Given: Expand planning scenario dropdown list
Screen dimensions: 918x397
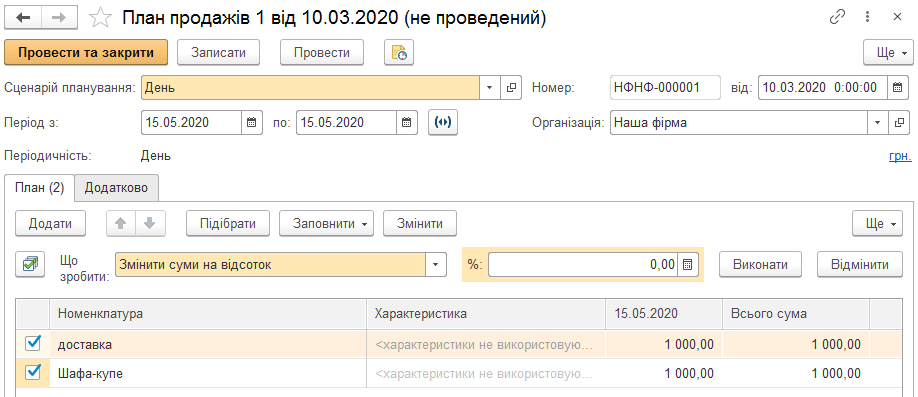Looking at the screenshot, I should pos(489,88).
